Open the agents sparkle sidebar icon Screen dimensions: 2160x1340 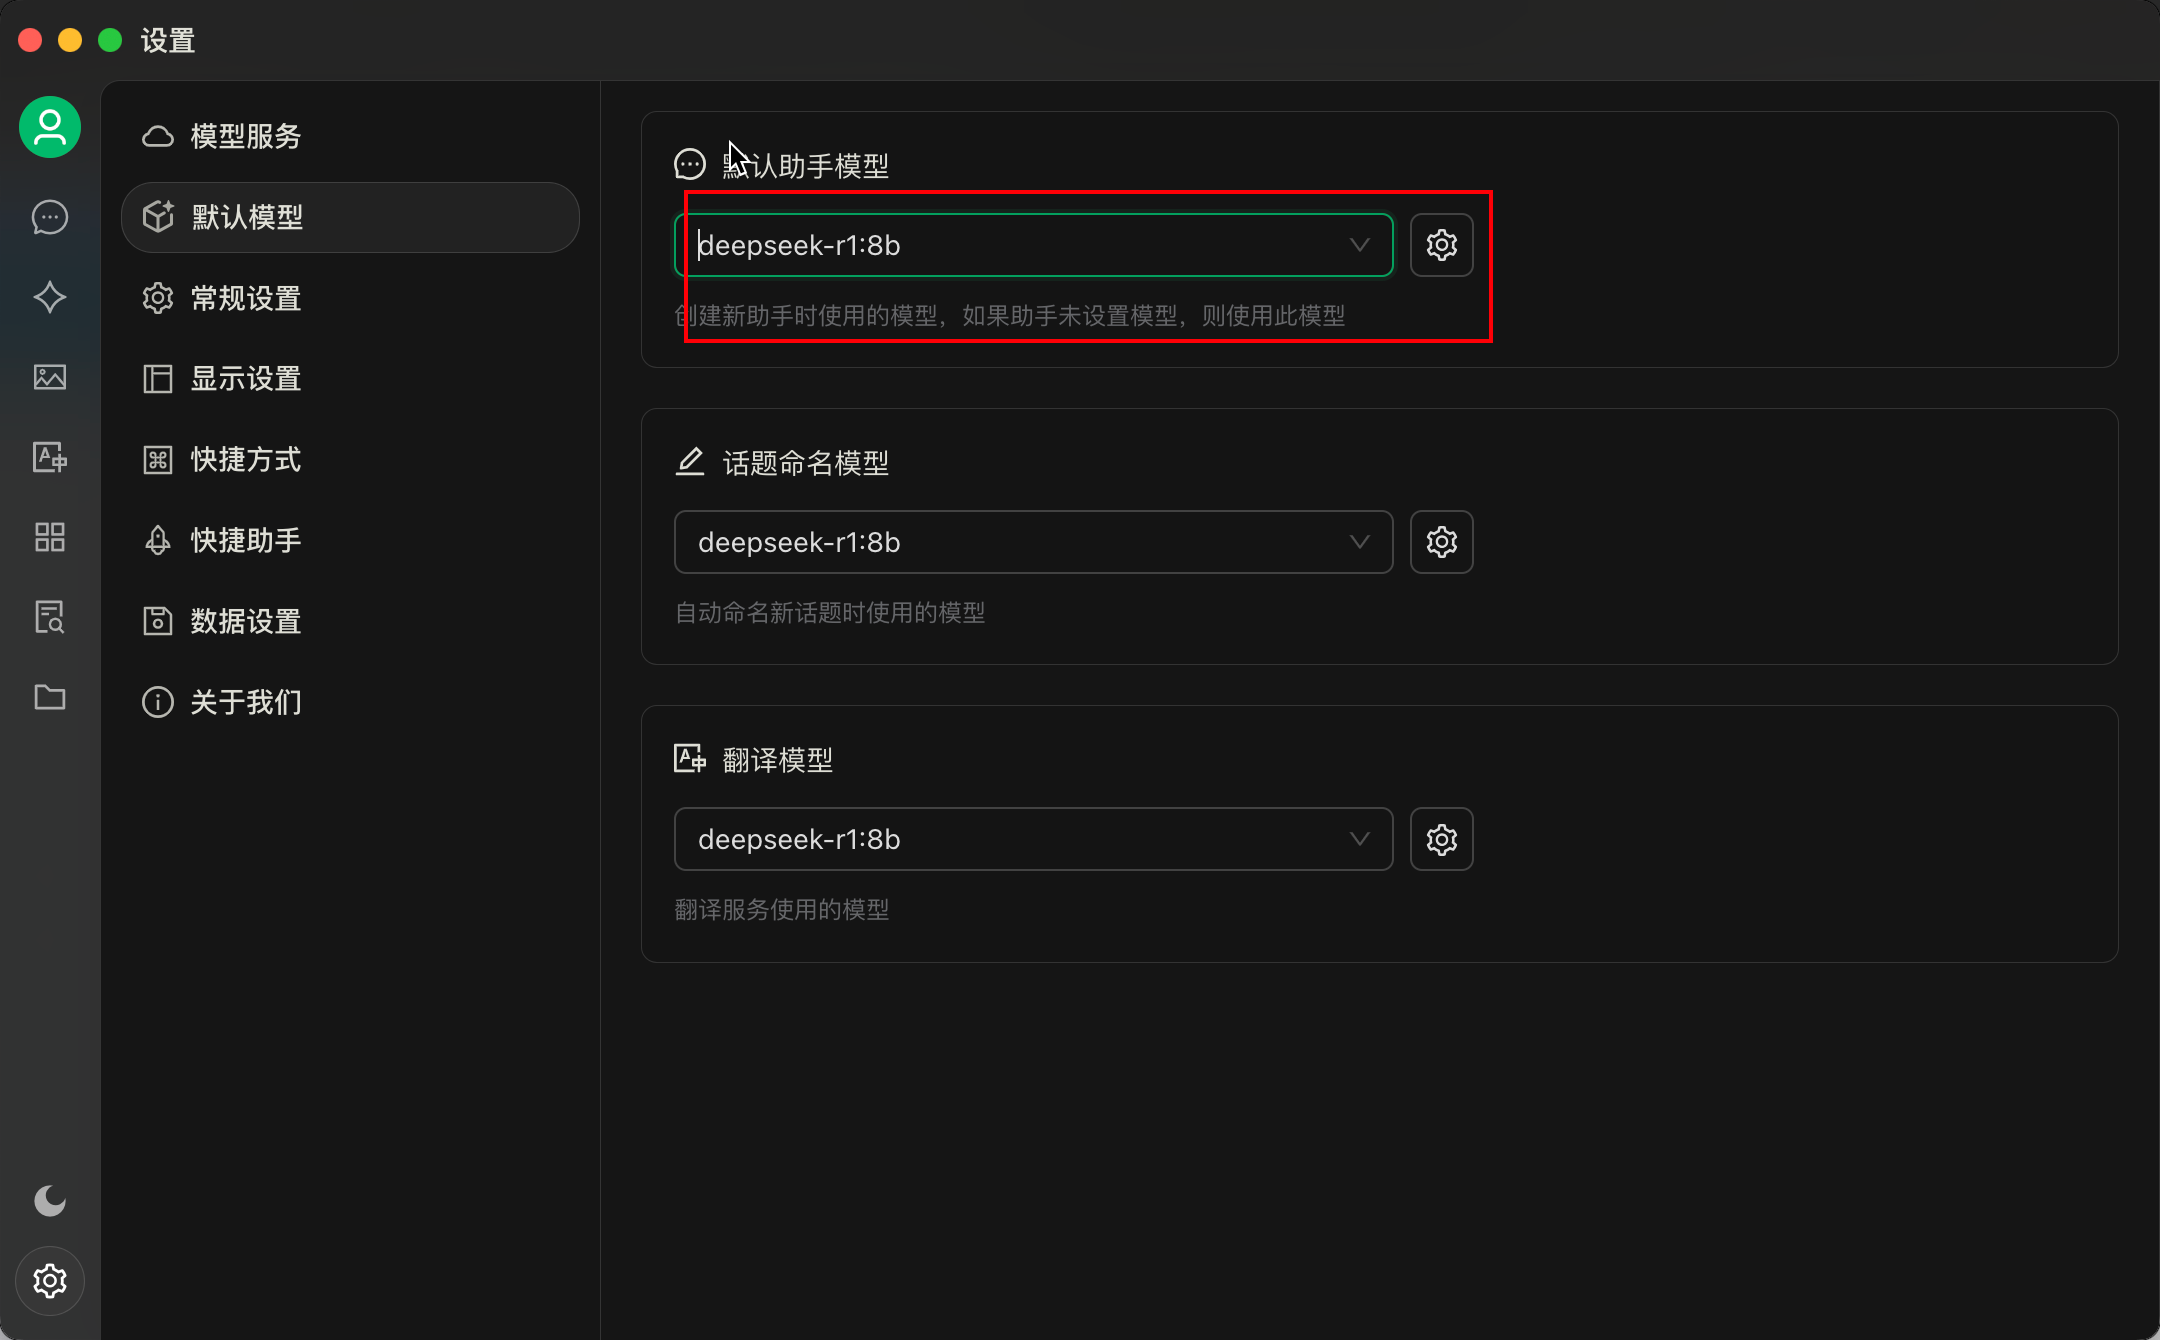tap(50, 297)
